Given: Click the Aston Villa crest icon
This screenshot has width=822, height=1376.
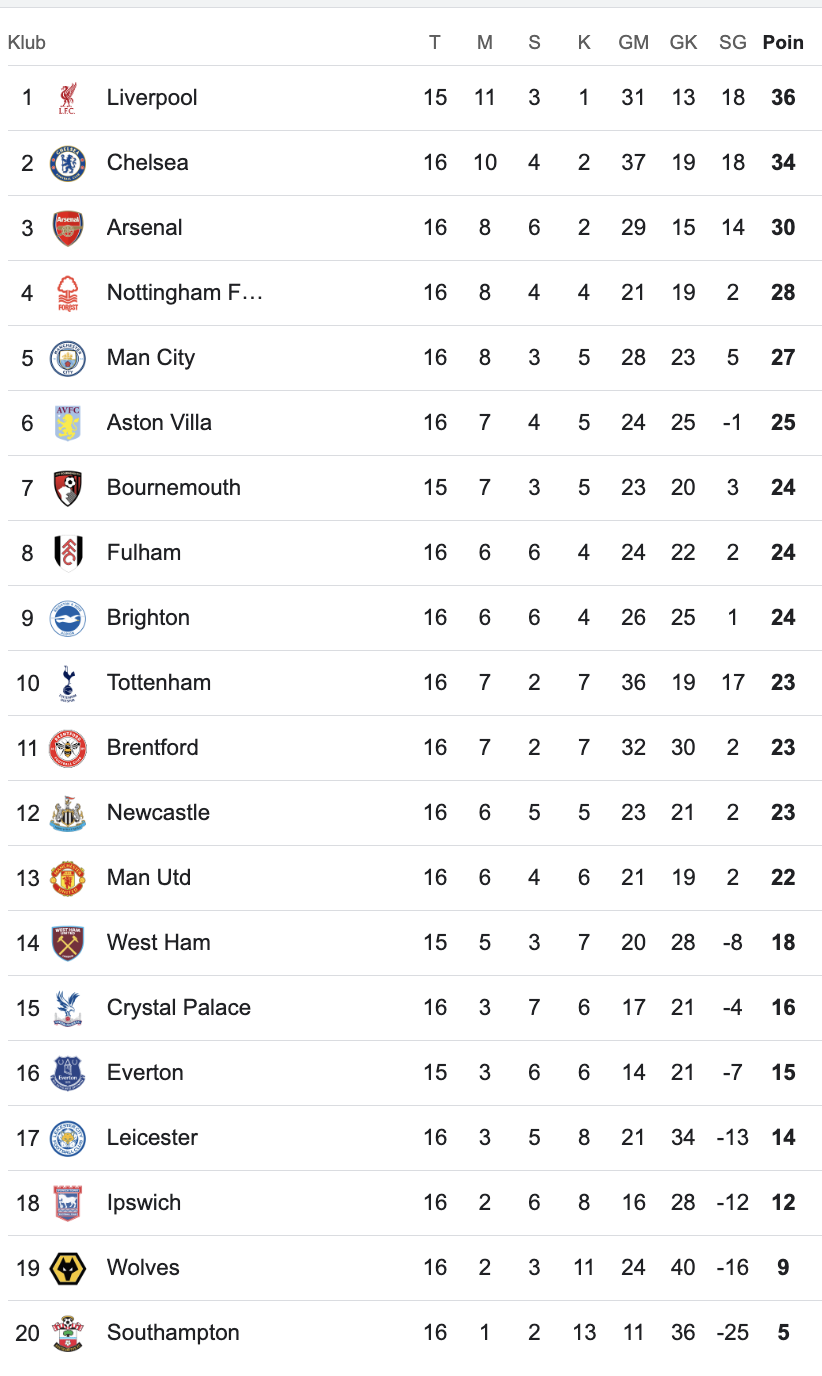Looking at the screenshot, I should (67, 423).
